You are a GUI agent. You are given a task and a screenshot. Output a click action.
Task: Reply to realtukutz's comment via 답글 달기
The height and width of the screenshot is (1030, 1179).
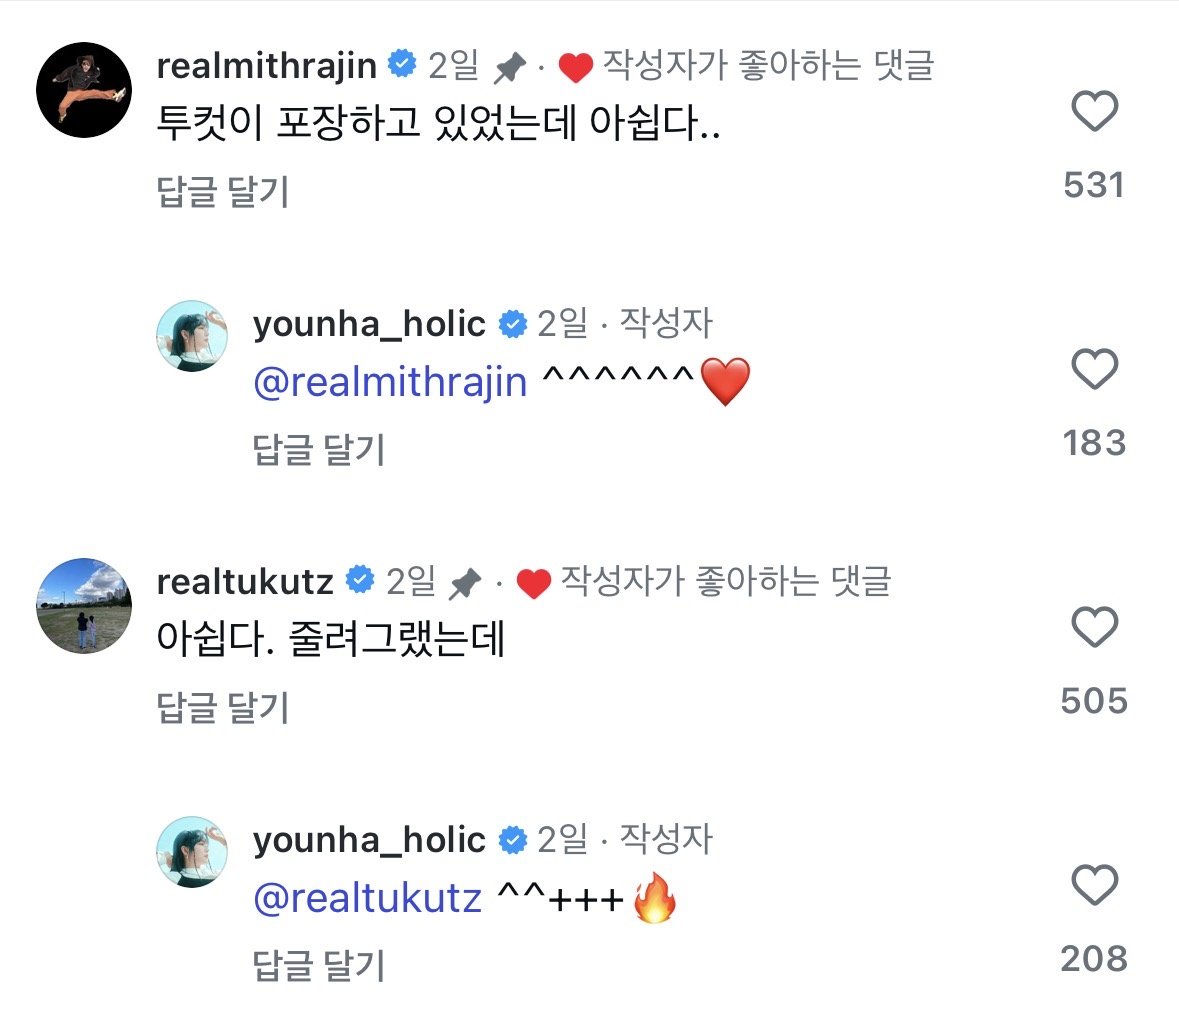point(223,708)
